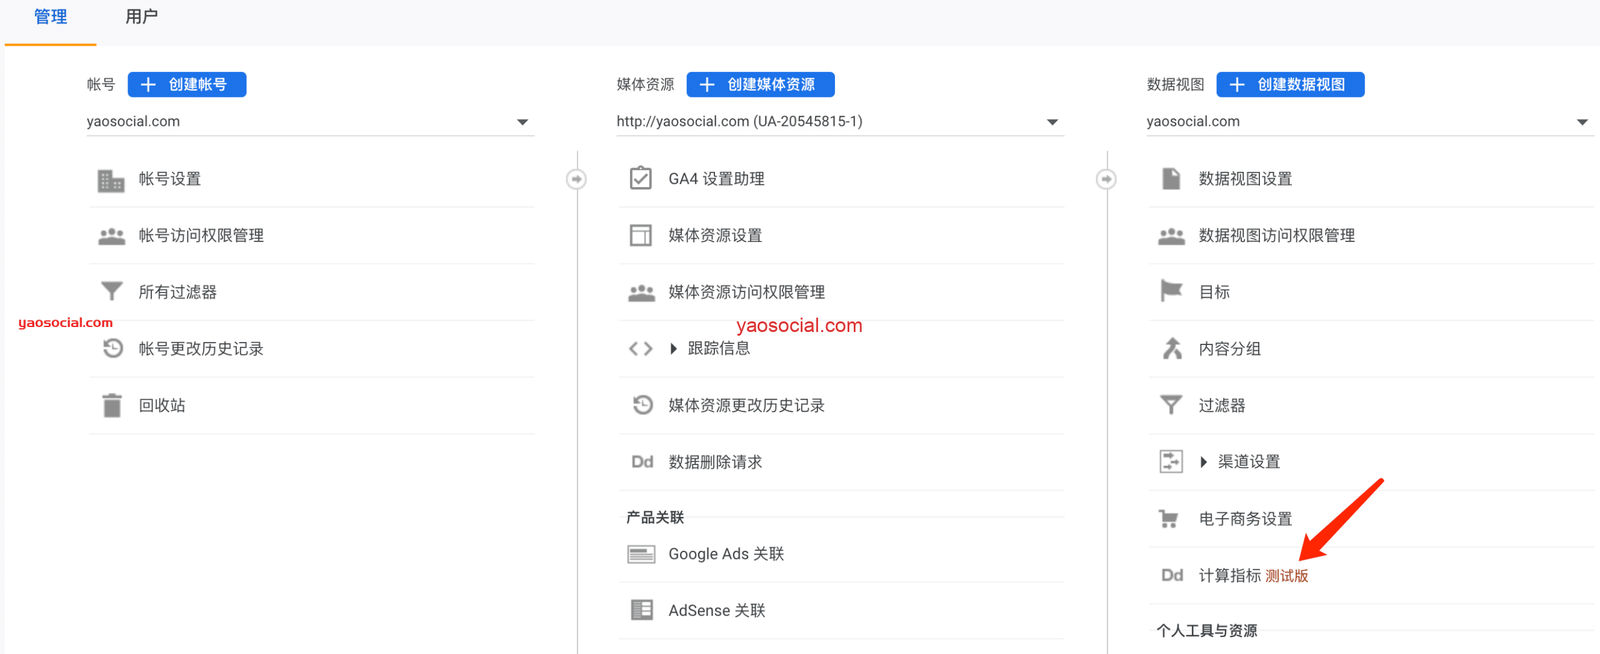
Task: Click the funnel icon for 所有过滤器
Action: tap(112, 292)
